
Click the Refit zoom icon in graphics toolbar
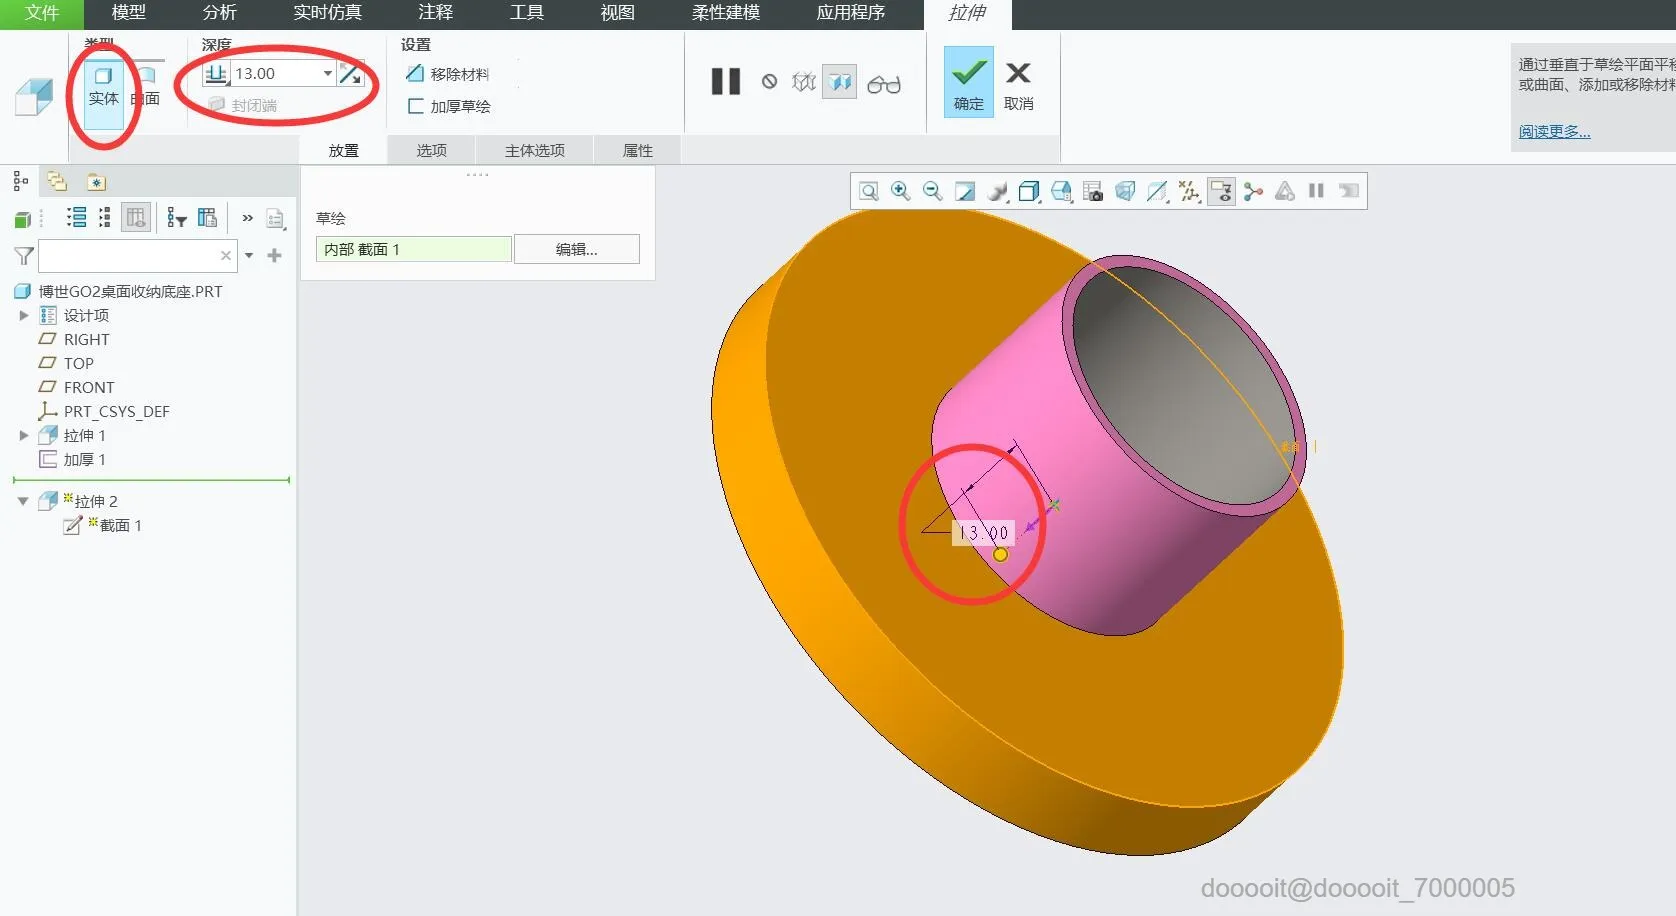point(868,191)
